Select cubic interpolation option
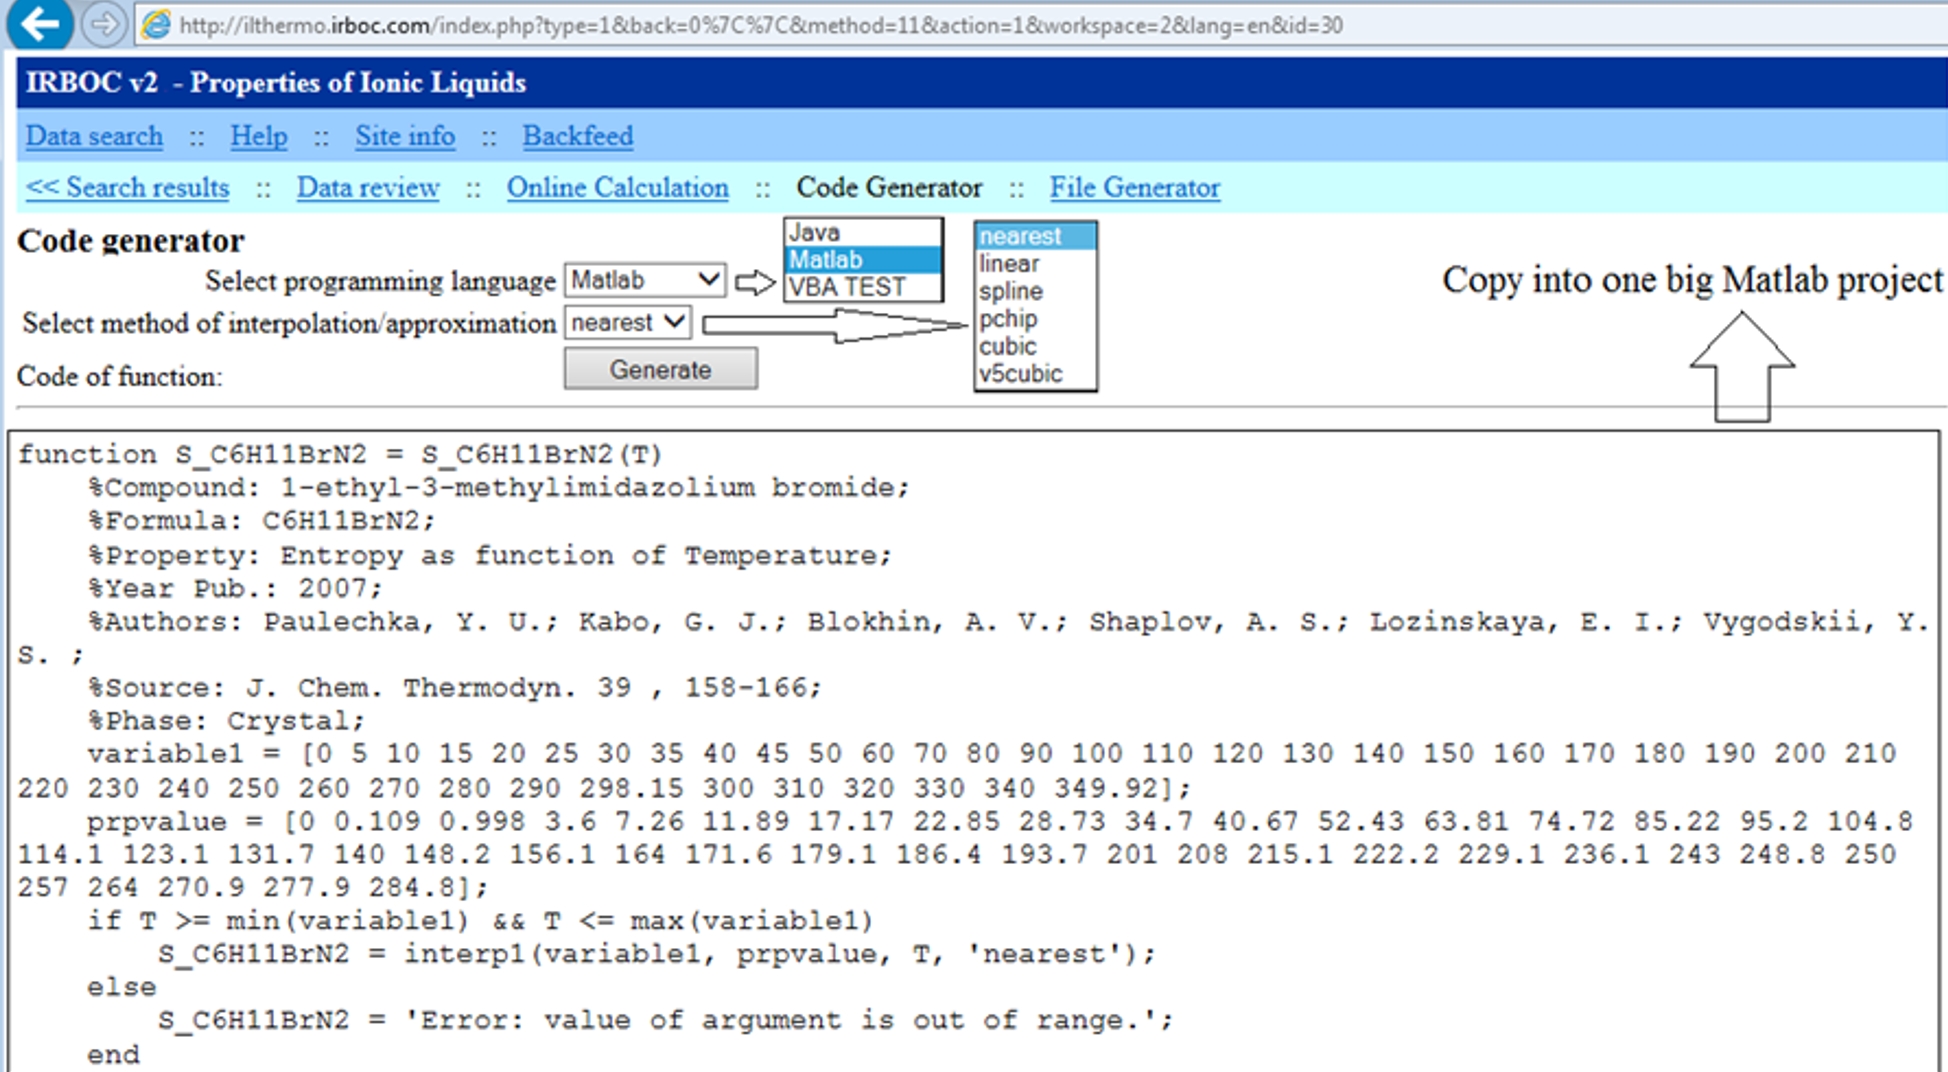 pyautogui.click(x=1035, y=346)
